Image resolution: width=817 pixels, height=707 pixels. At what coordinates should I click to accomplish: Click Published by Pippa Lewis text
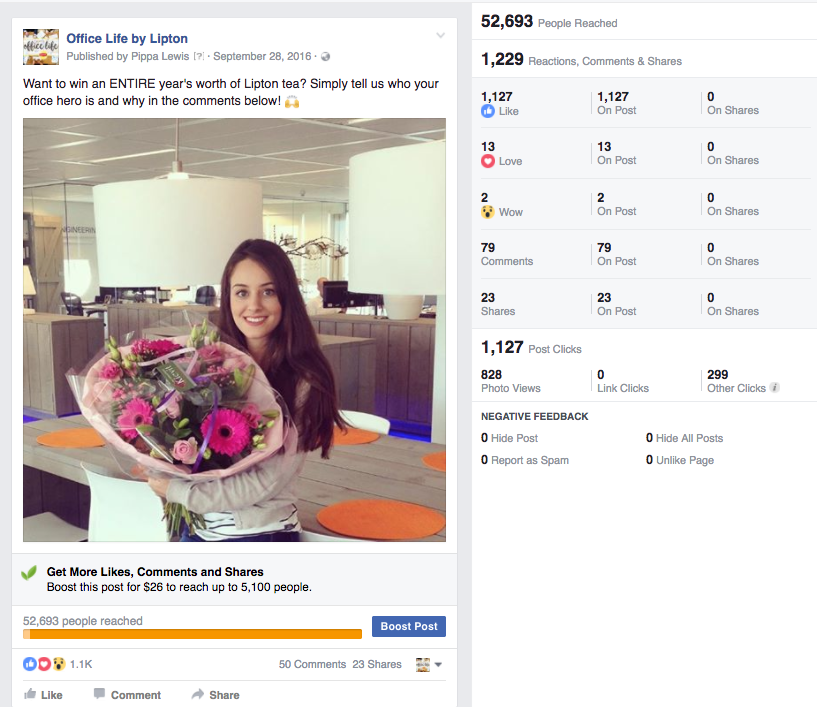[128, 56]
